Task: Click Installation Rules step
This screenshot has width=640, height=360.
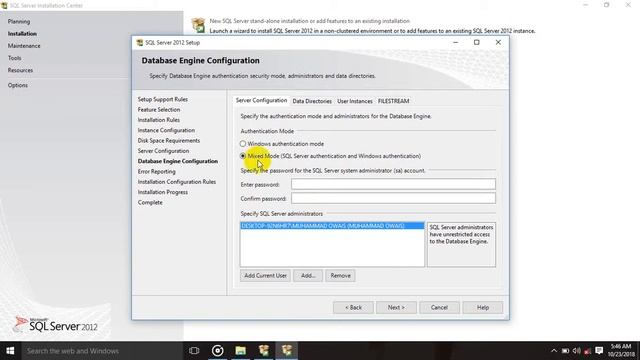Action: click(159, 120)
